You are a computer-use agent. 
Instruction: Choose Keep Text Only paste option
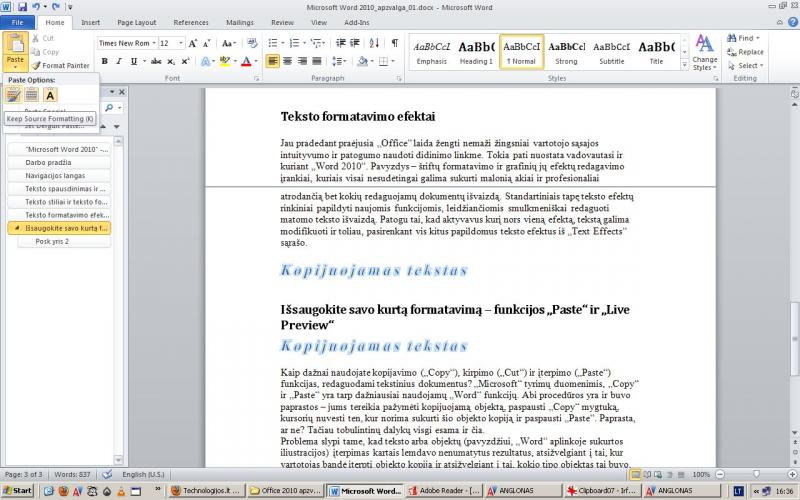[x=50, y=94]
